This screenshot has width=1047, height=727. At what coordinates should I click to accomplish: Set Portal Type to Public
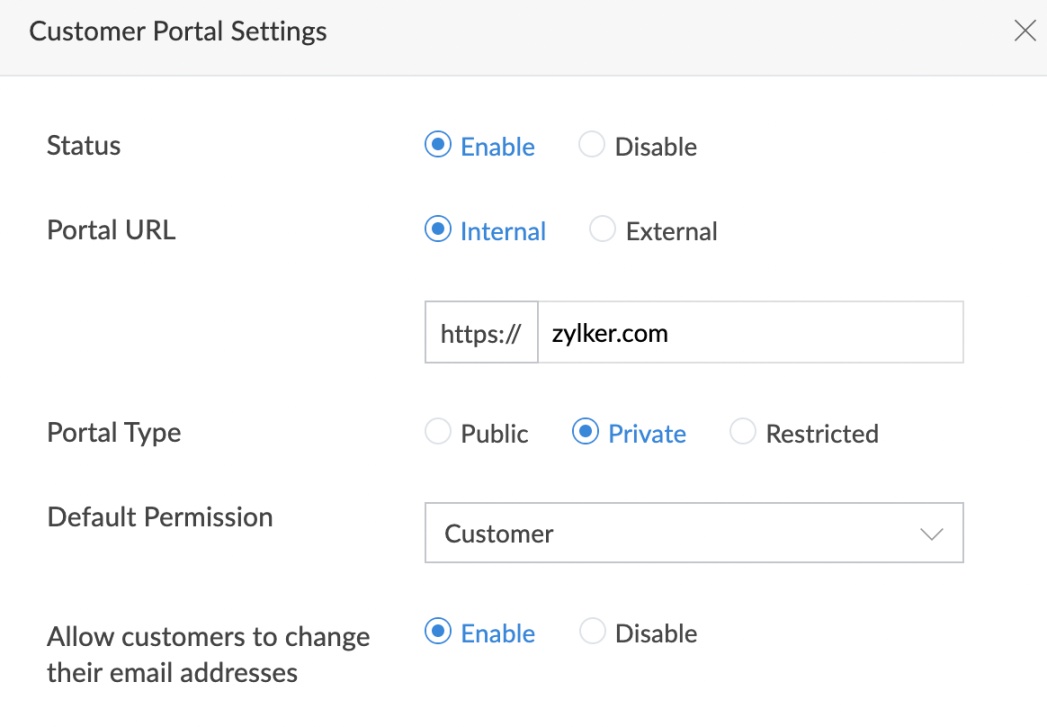pyautogui.click(x=438, y=433)
